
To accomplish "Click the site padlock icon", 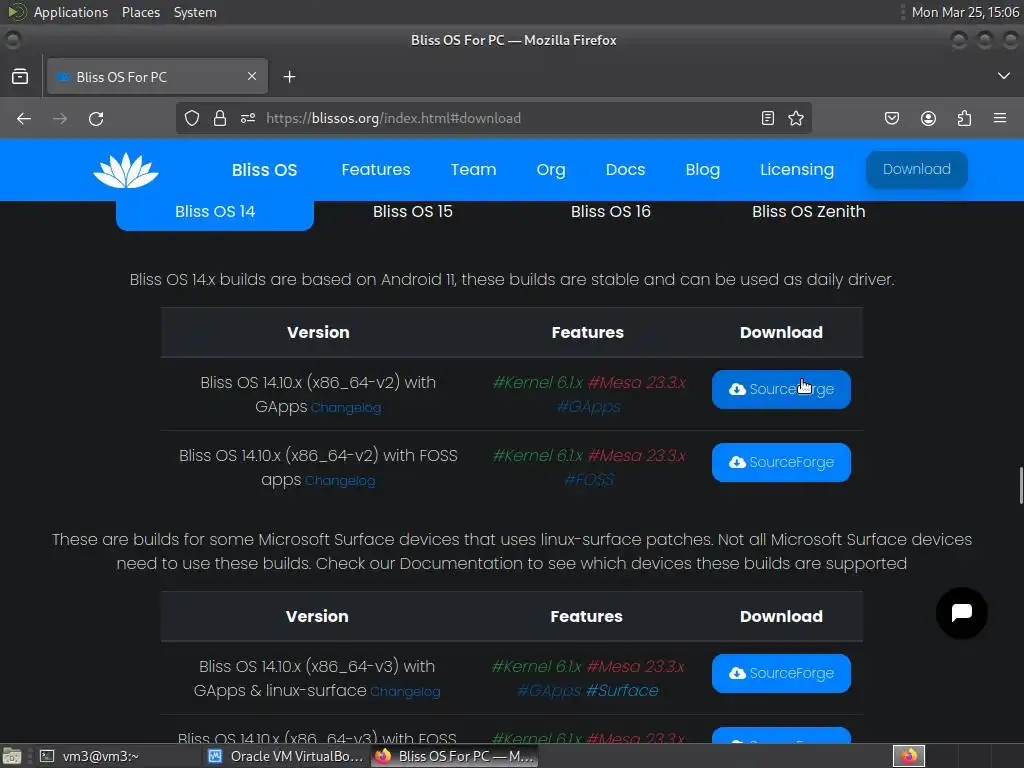I will click(x=220, y=118).
